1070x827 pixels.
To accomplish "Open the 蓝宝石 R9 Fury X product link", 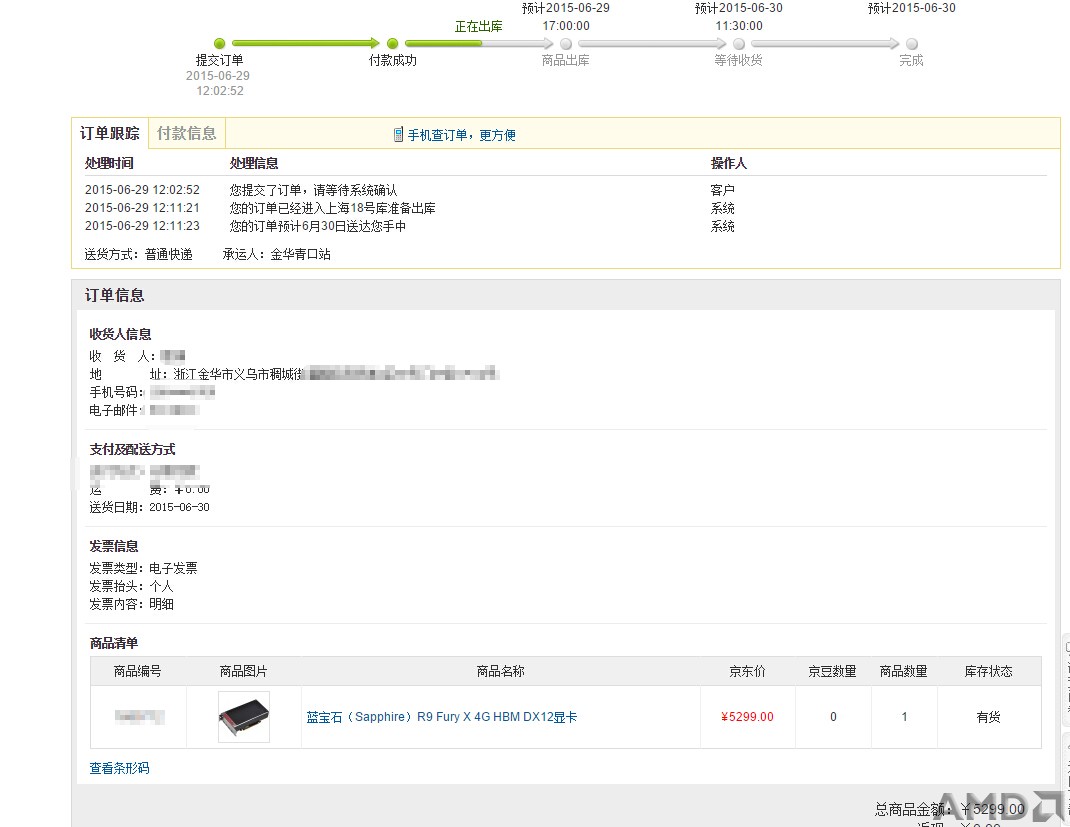I will click(x=442, y=717).
